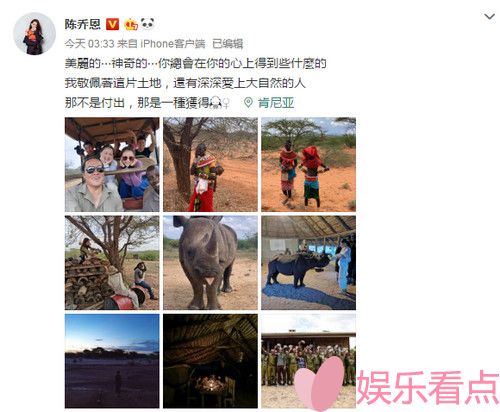Click the poster's round avatar picture
The image size is (500, 412).
coord(34,34)
